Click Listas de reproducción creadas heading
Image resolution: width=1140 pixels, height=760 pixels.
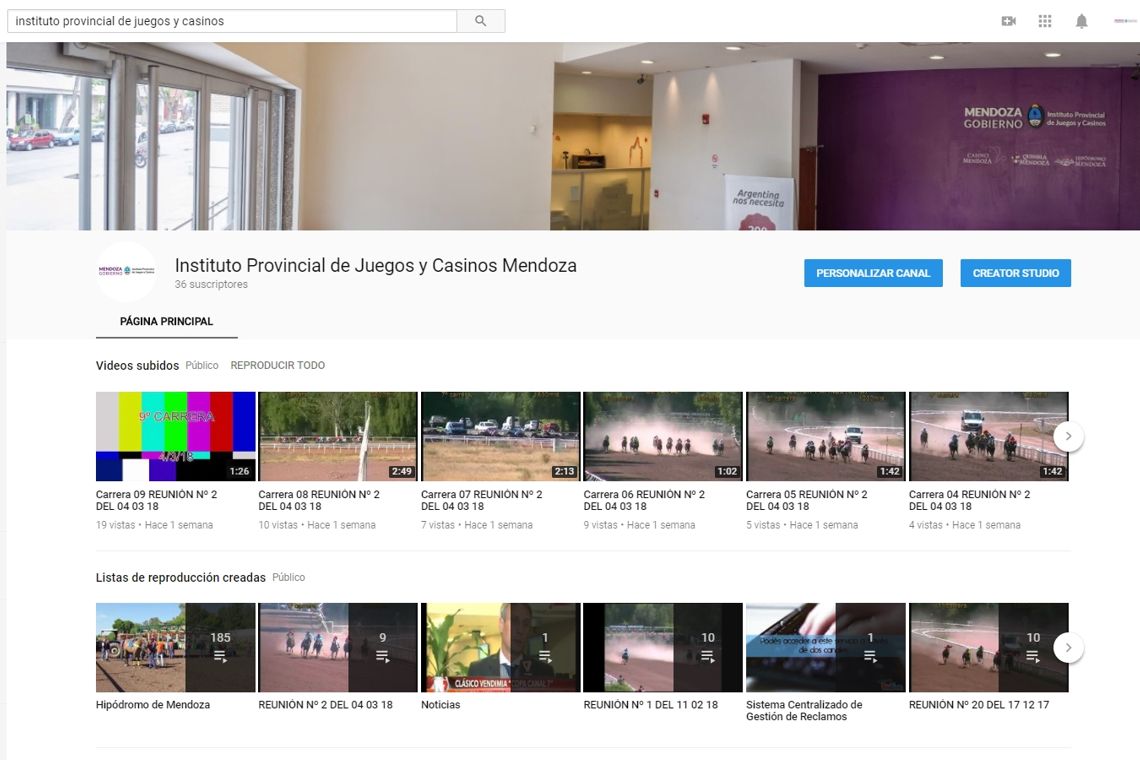click(x=181, y=577)
